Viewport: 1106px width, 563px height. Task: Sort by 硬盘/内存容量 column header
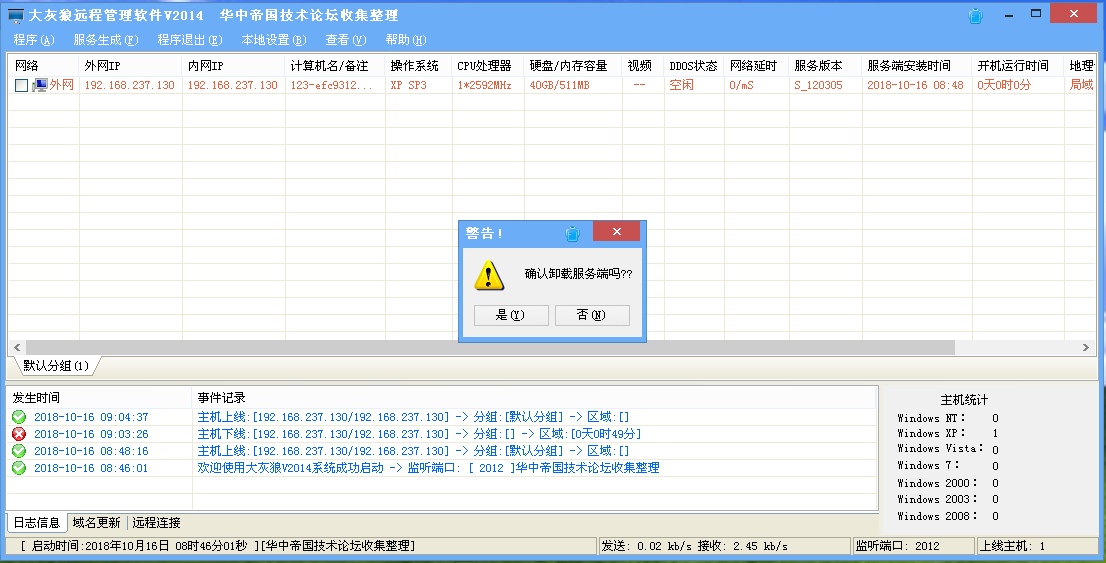[573, 66]
